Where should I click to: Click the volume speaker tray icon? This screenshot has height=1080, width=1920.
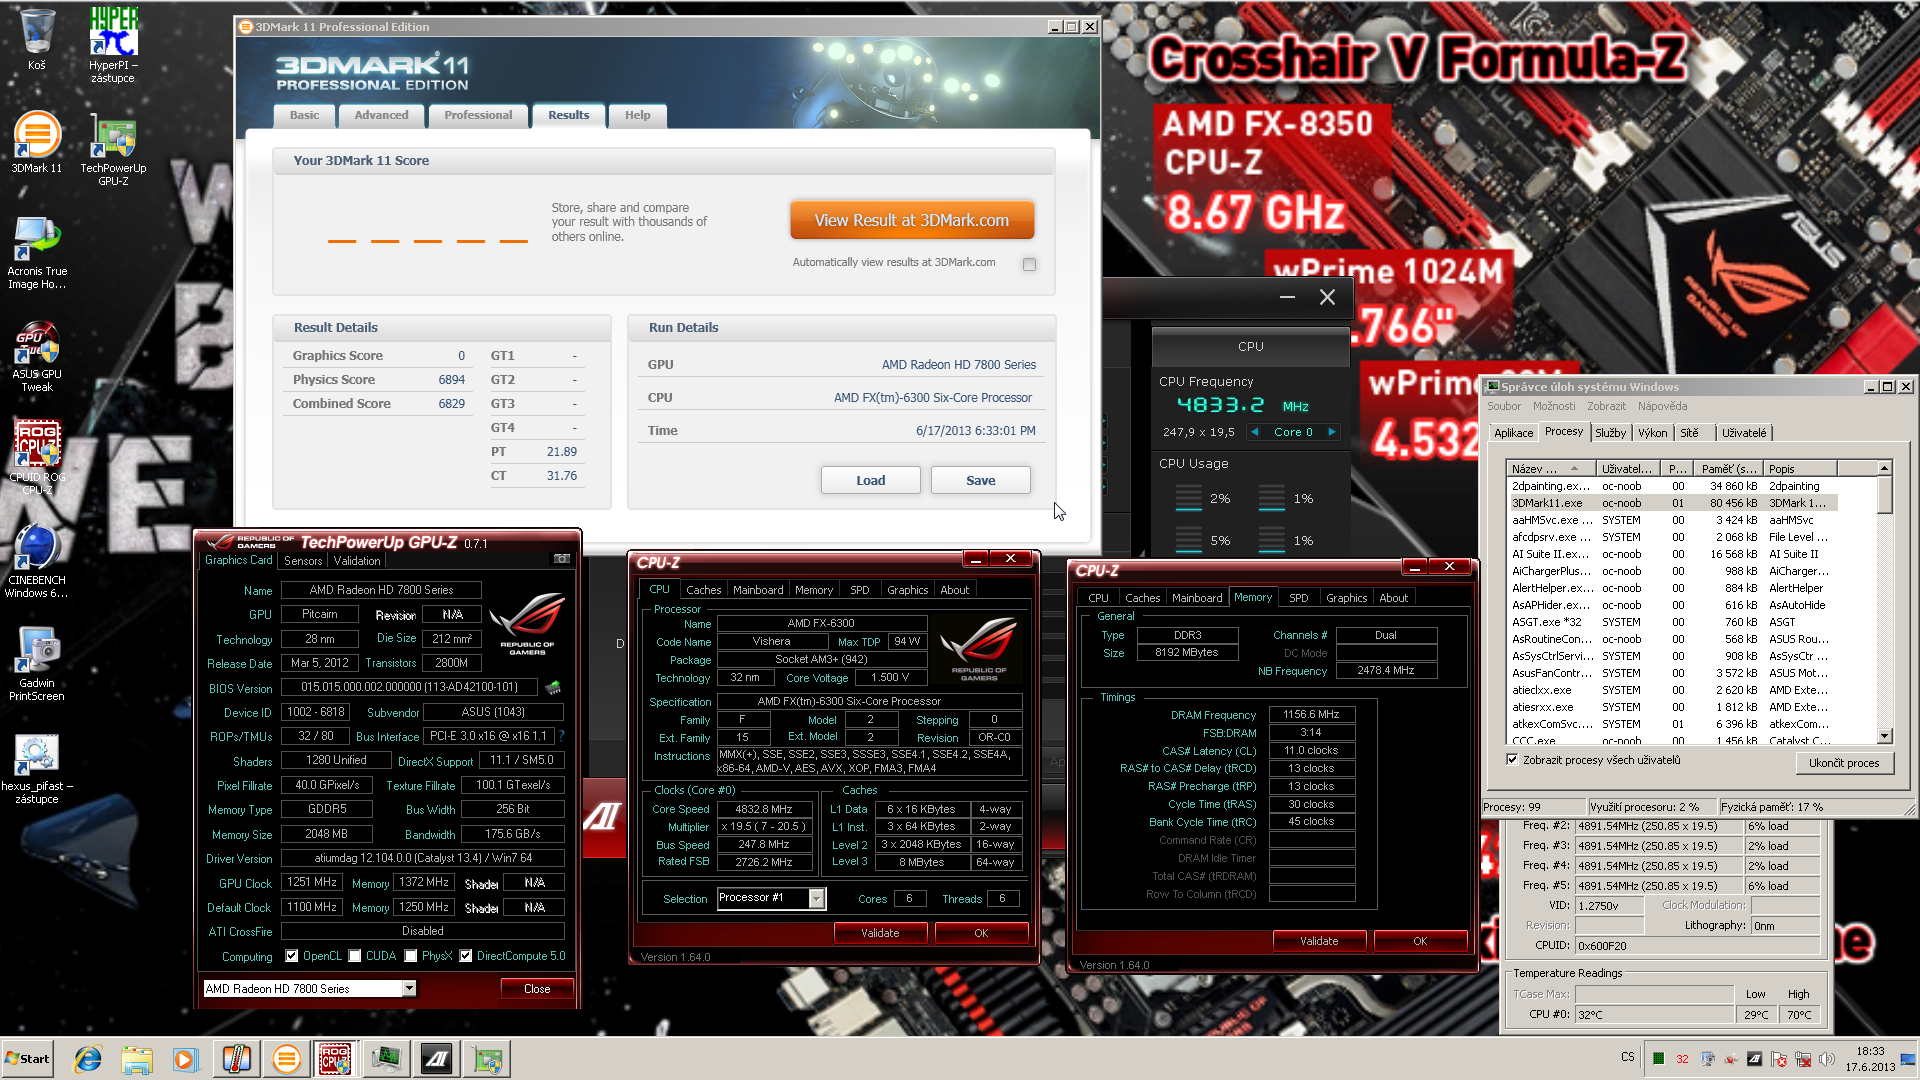point(1827,1059)
